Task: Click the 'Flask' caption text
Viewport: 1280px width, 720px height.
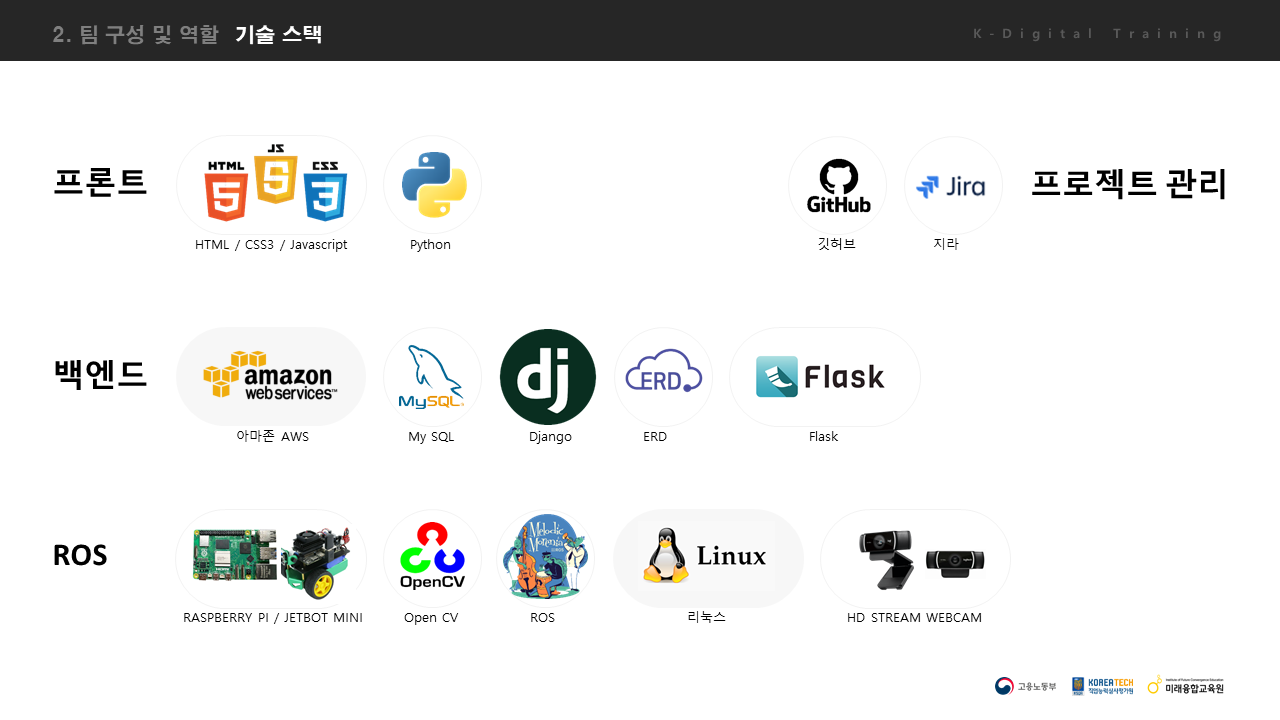Action: [x=823, y=437]
